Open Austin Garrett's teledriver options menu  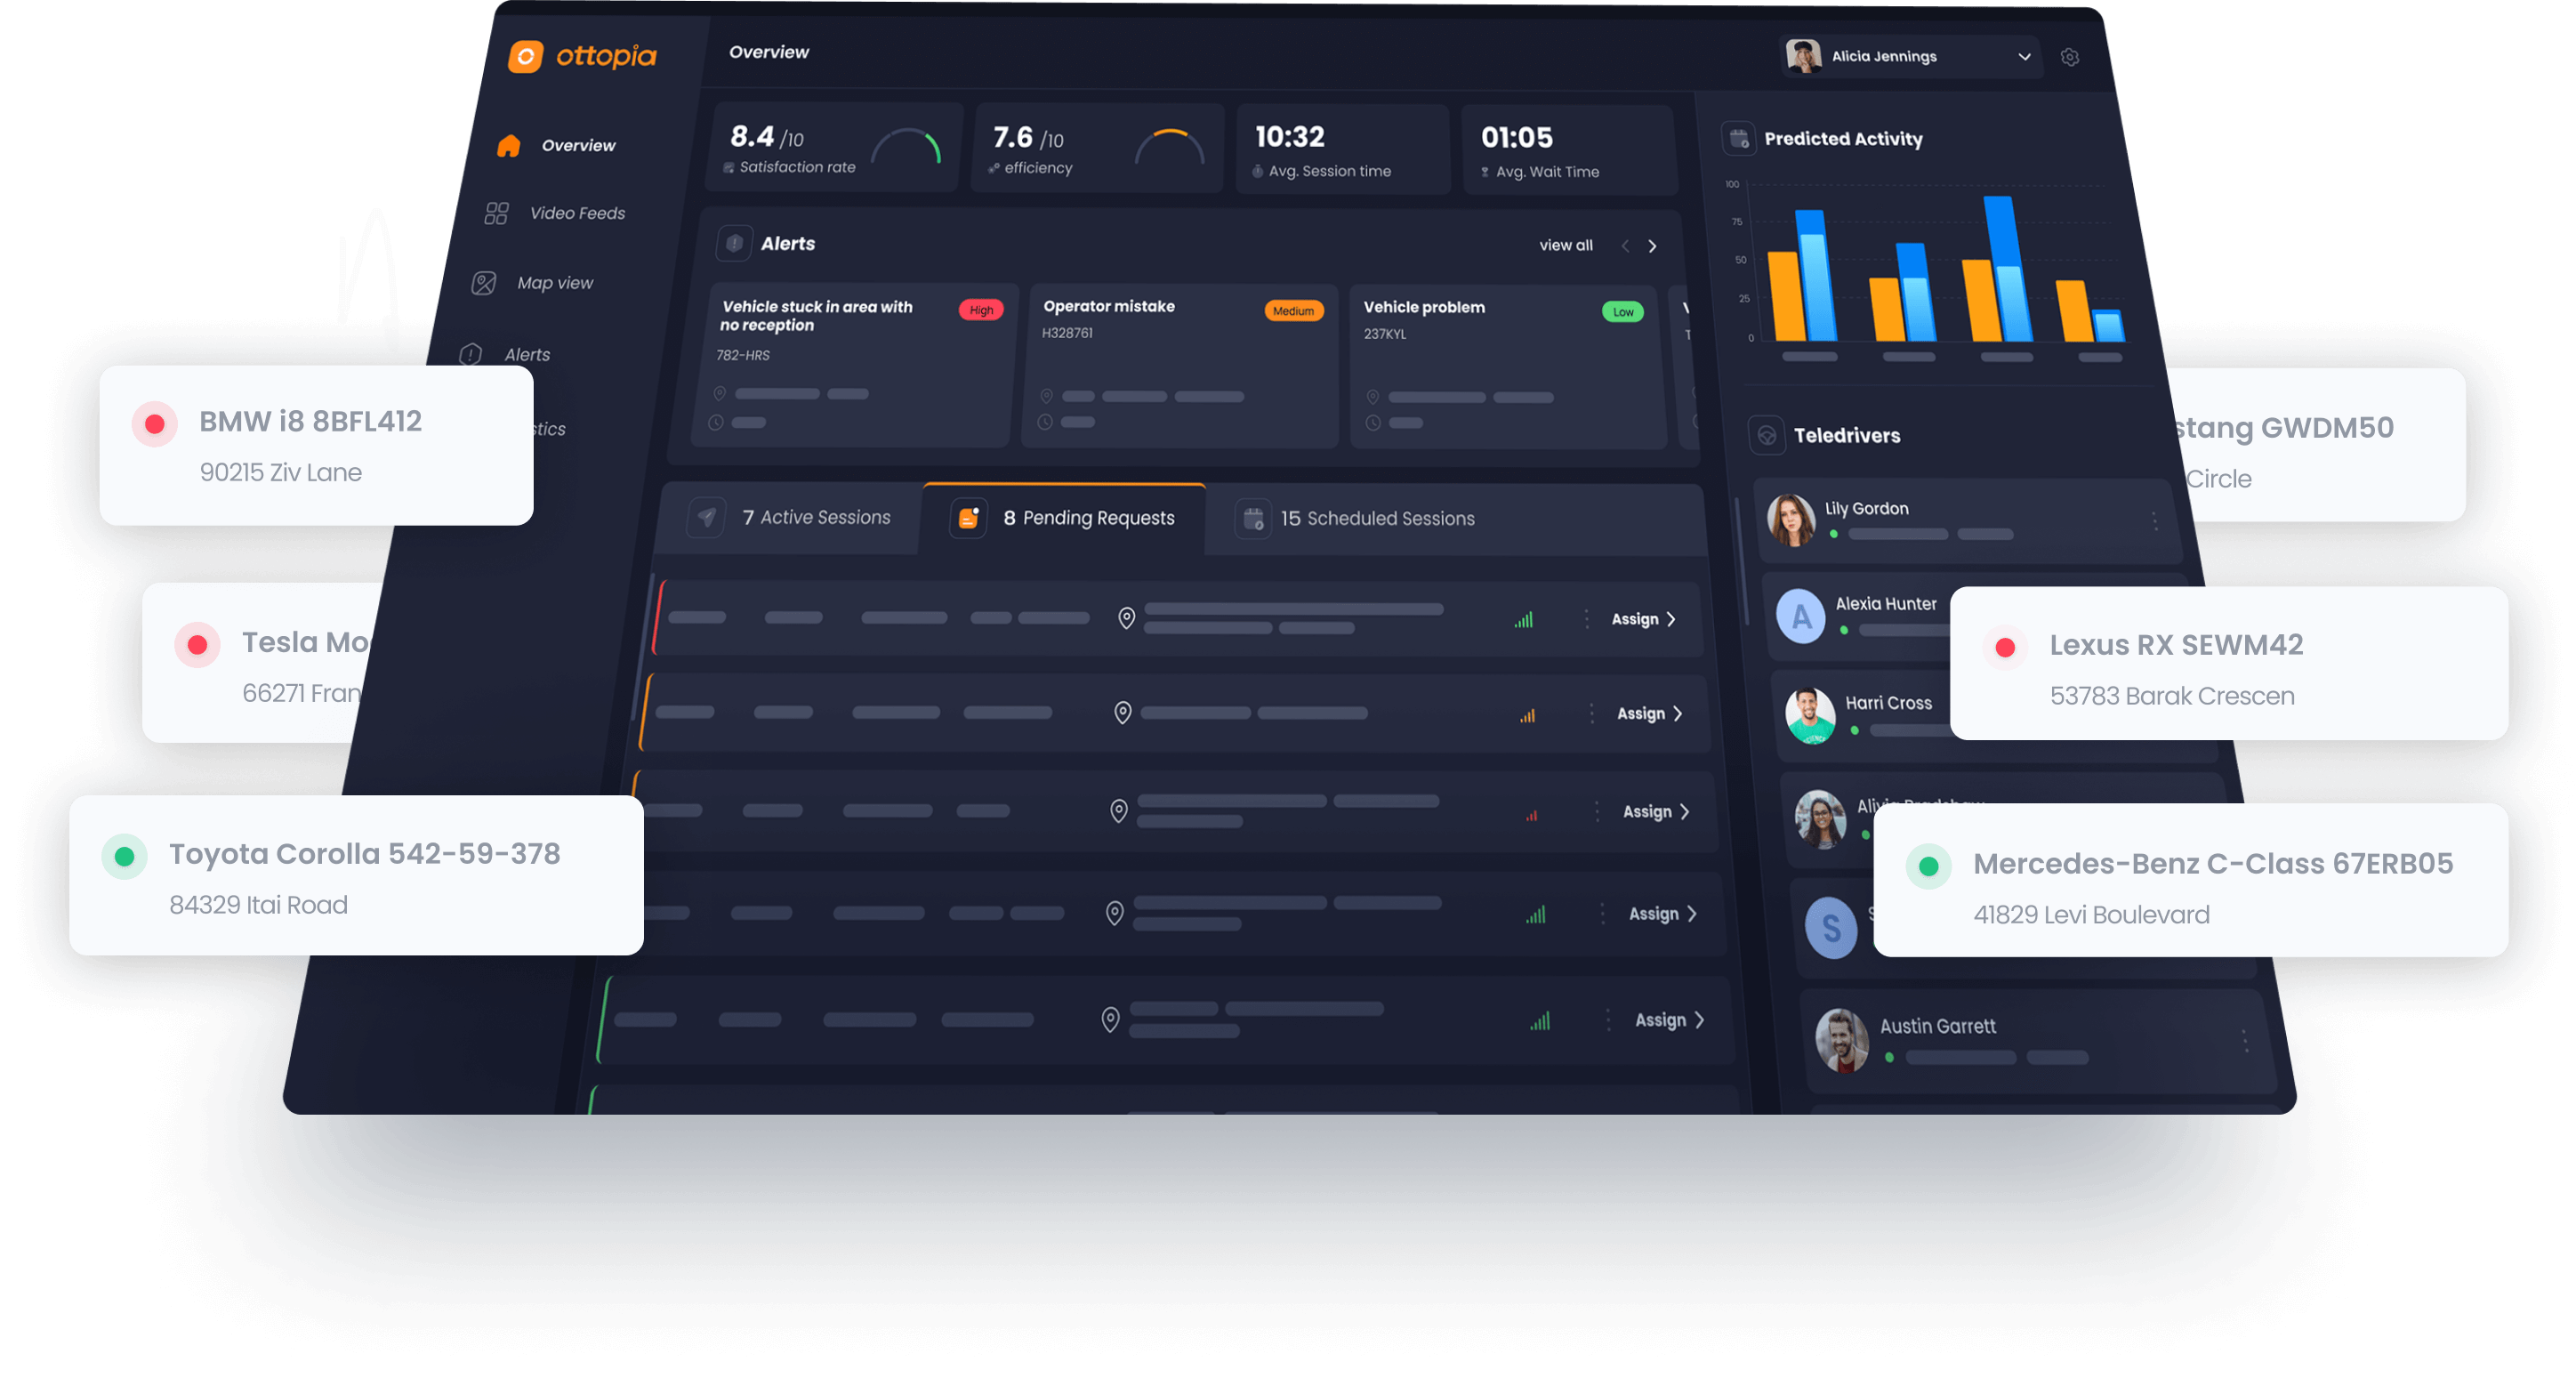tap(2244, 1040)
